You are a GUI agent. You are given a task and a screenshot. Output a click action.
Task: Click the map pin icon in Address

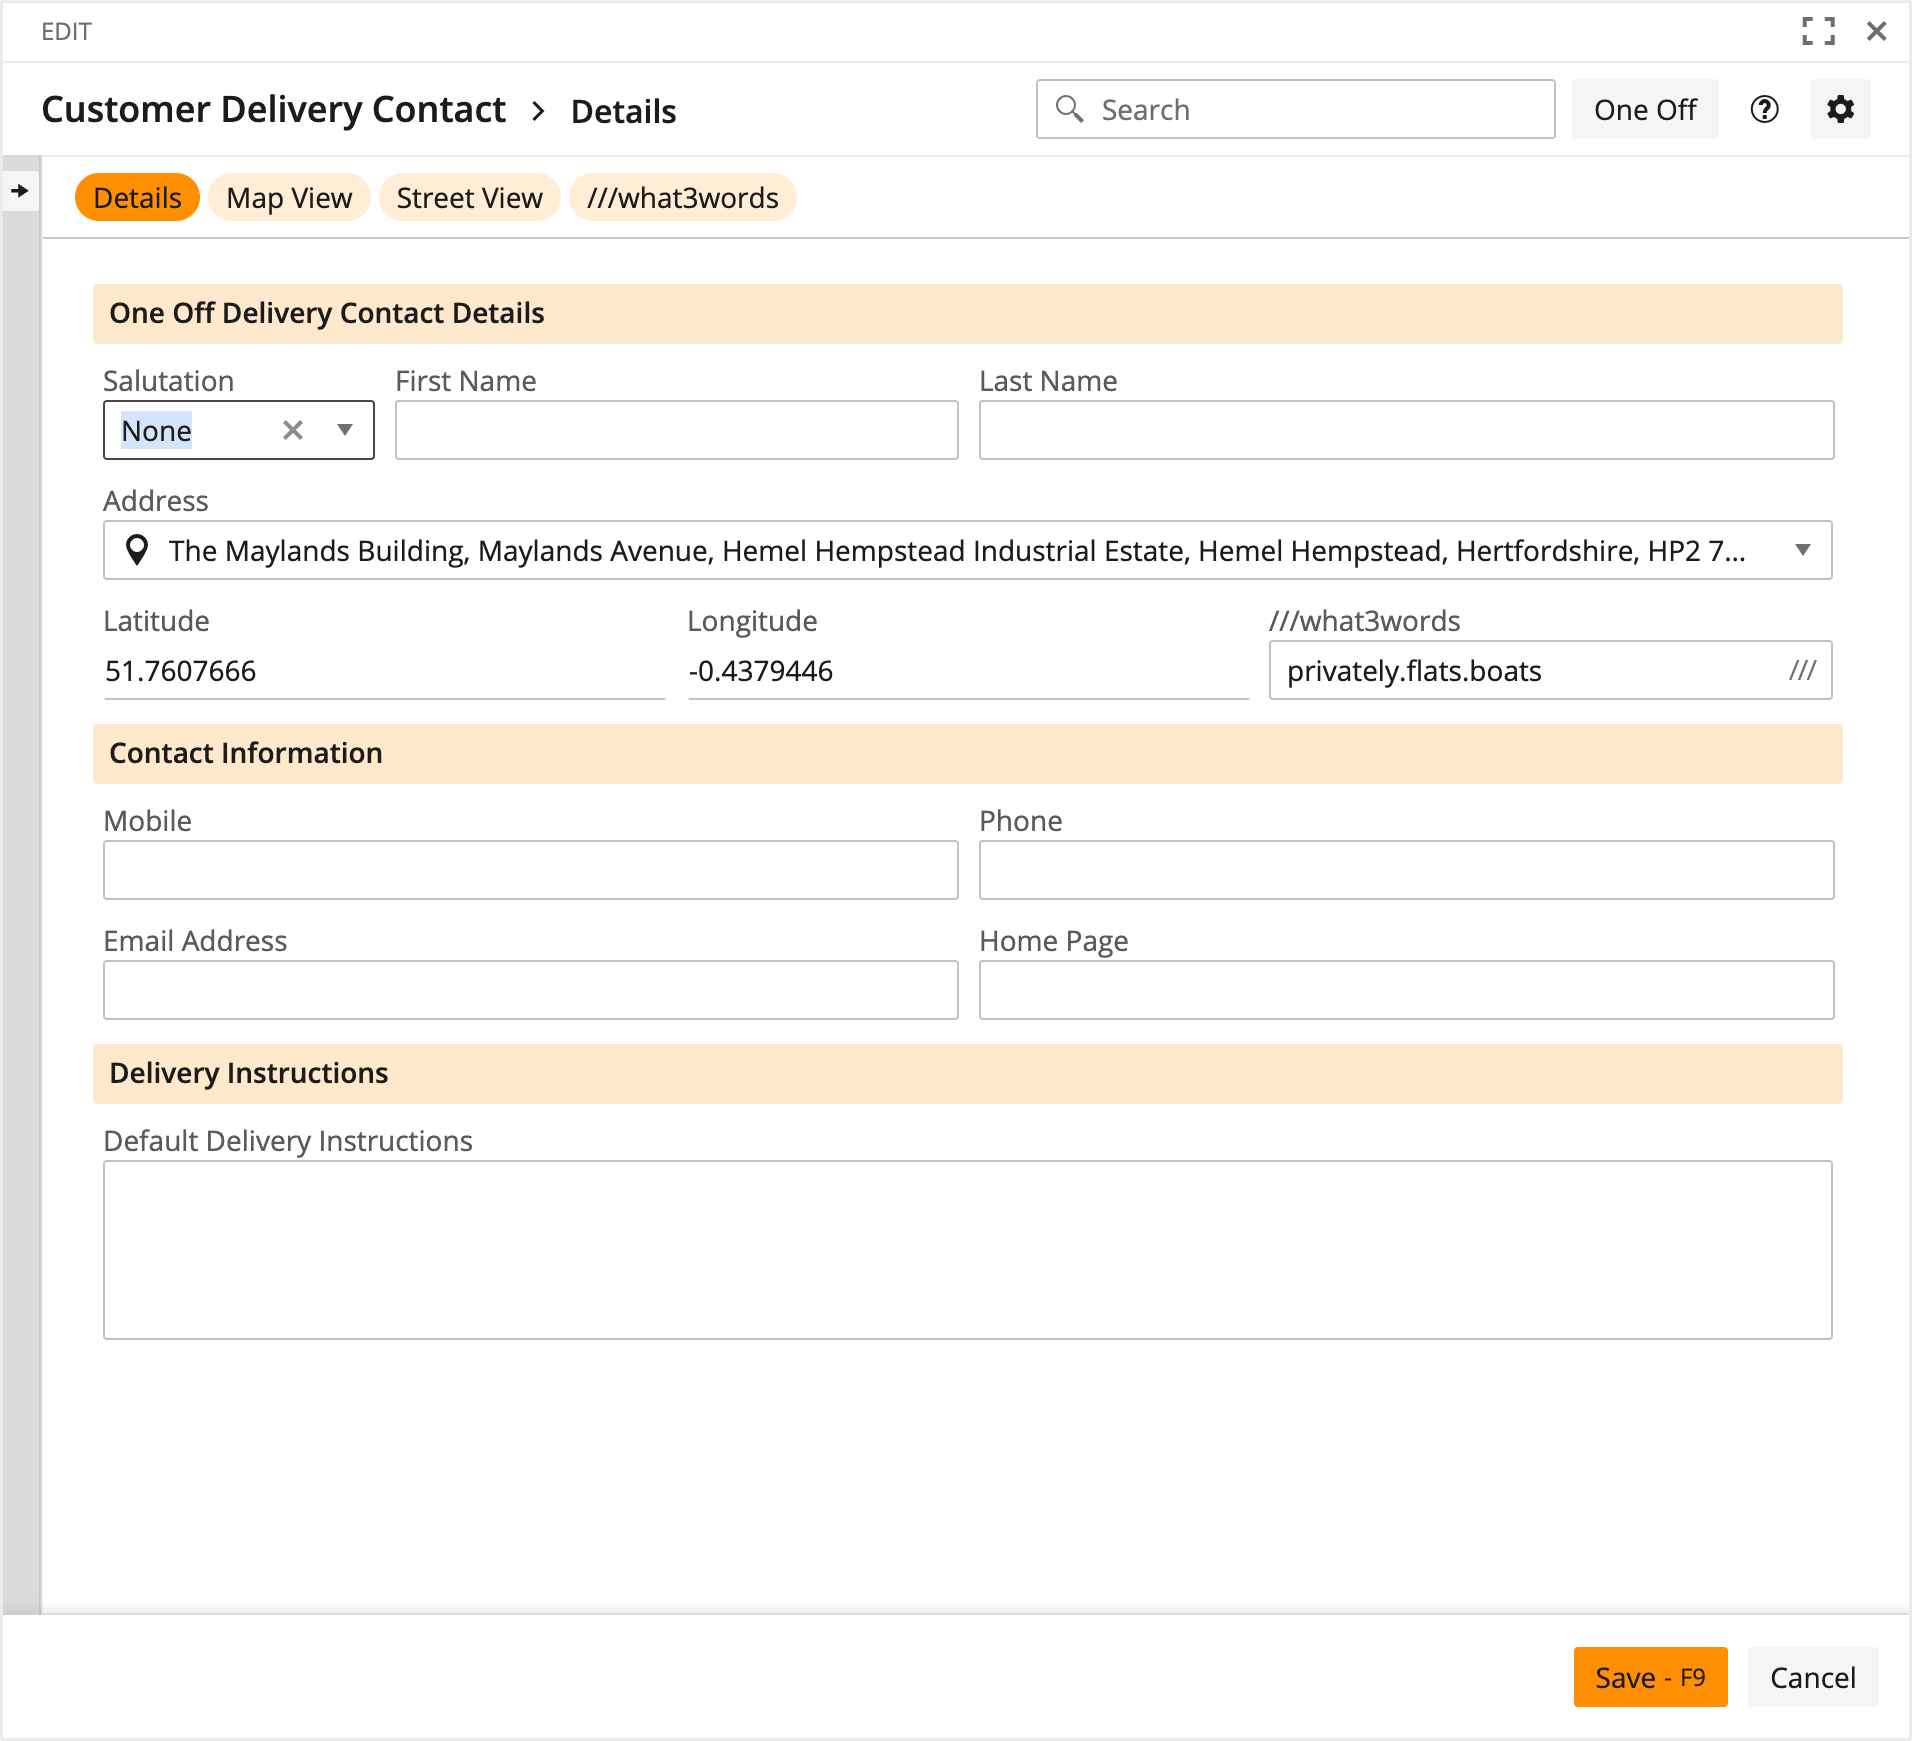[137, 550]
